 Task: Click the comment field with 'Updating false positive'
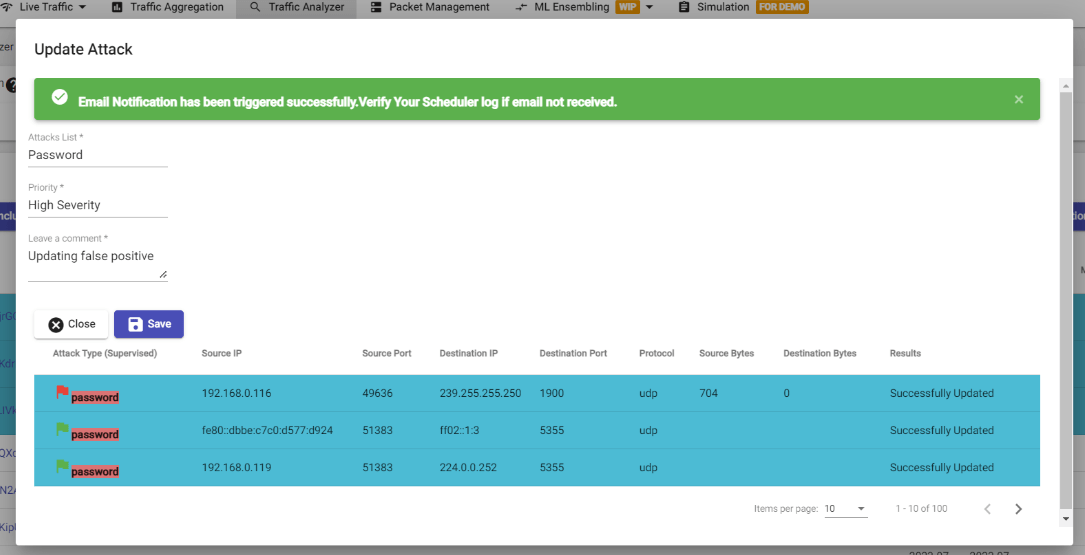click(98, 263)
